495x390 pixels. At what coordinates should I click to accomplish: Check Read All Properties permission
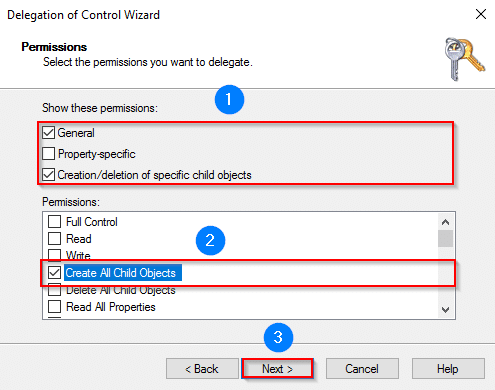pyautogui.click(x=55, y=307)
